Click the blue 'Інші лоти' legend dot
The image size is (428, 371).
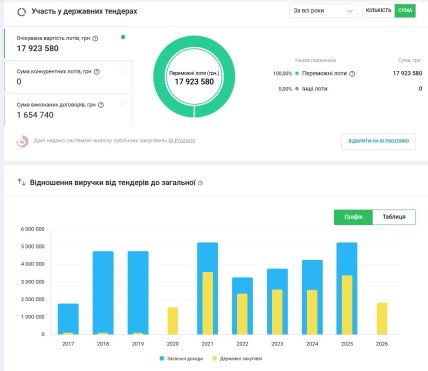click(297, 89)
